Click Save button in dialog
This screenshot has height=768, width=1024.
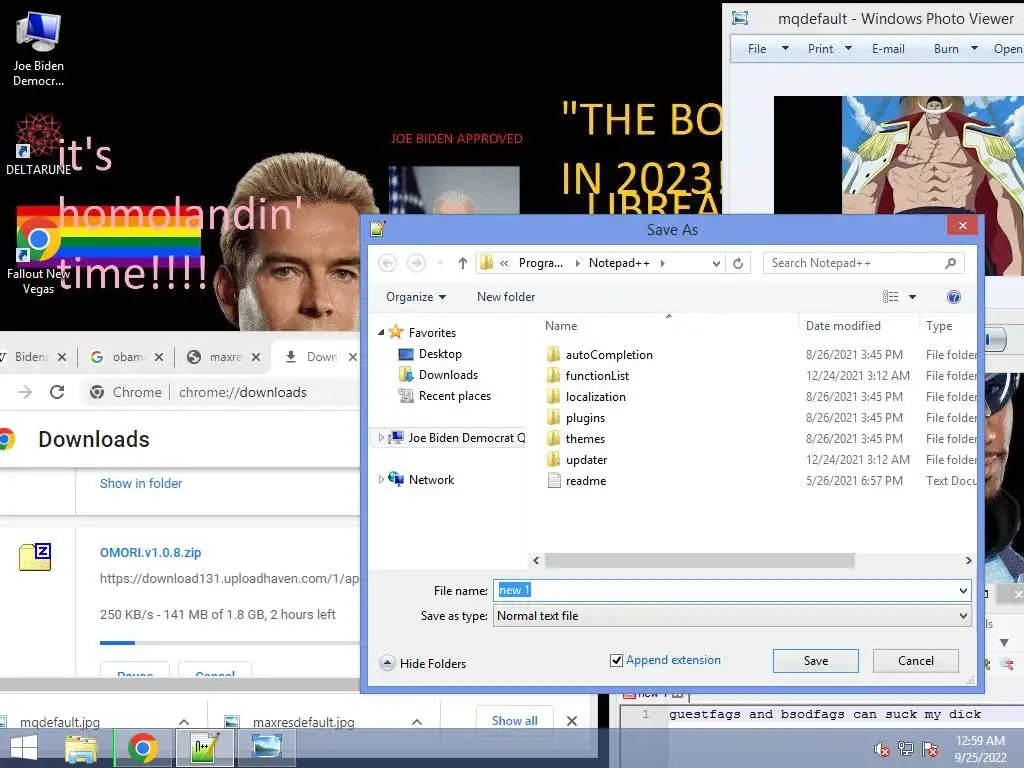(x=816, y=661)
